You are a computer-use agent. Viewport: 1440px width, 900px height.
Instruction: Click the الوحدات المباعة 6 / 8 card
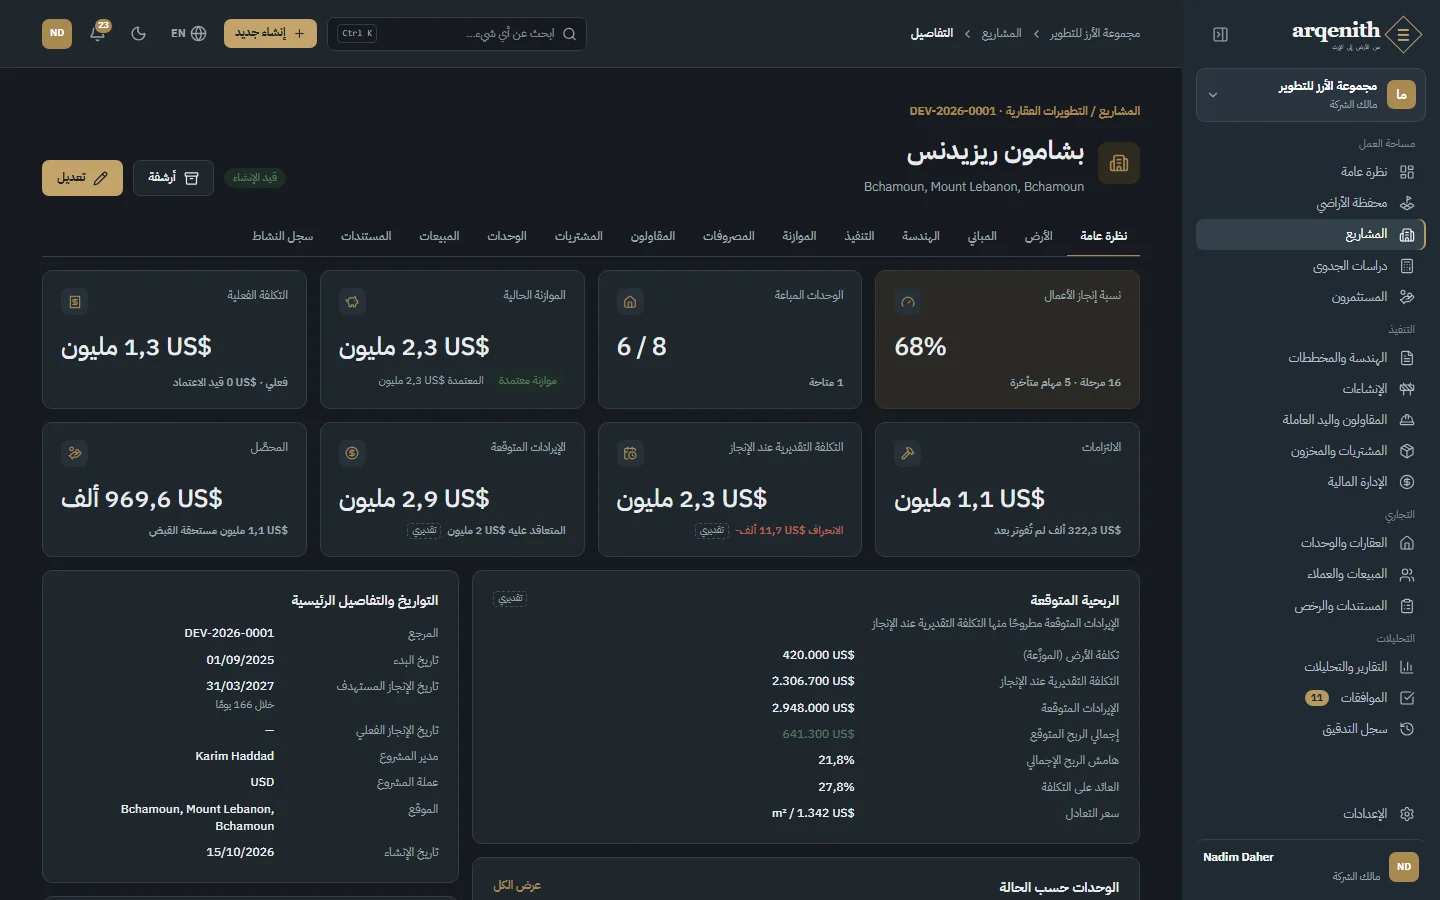[x=730, y=340]
